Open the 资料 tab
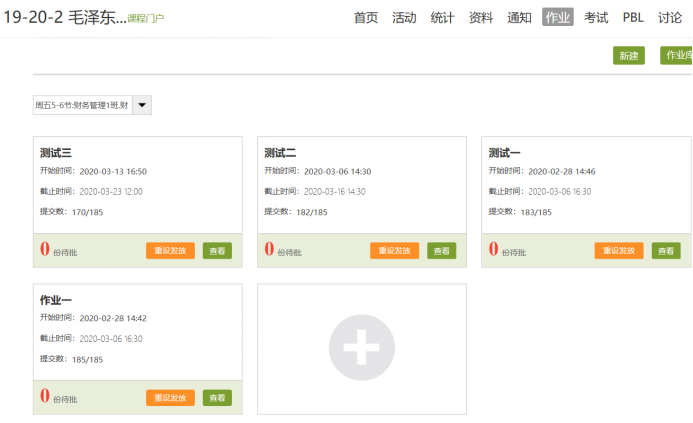The width and height of the screenshot is (693, 423). click(481, 18)
